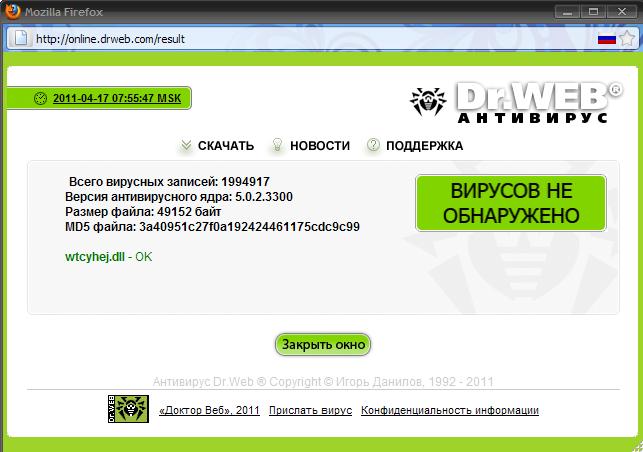Click the green chevron icon next to СКАЧАТЬ
This screenshot has width=643, height=452.
[x=186, y=146]
